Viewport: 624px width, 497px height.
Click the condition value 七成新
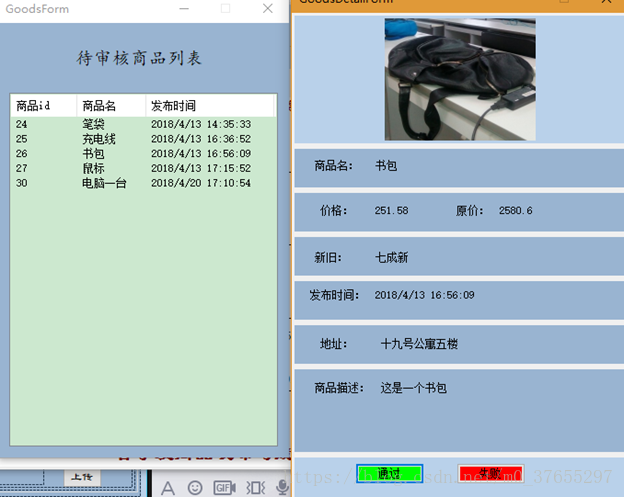click(x=392, y=257)
